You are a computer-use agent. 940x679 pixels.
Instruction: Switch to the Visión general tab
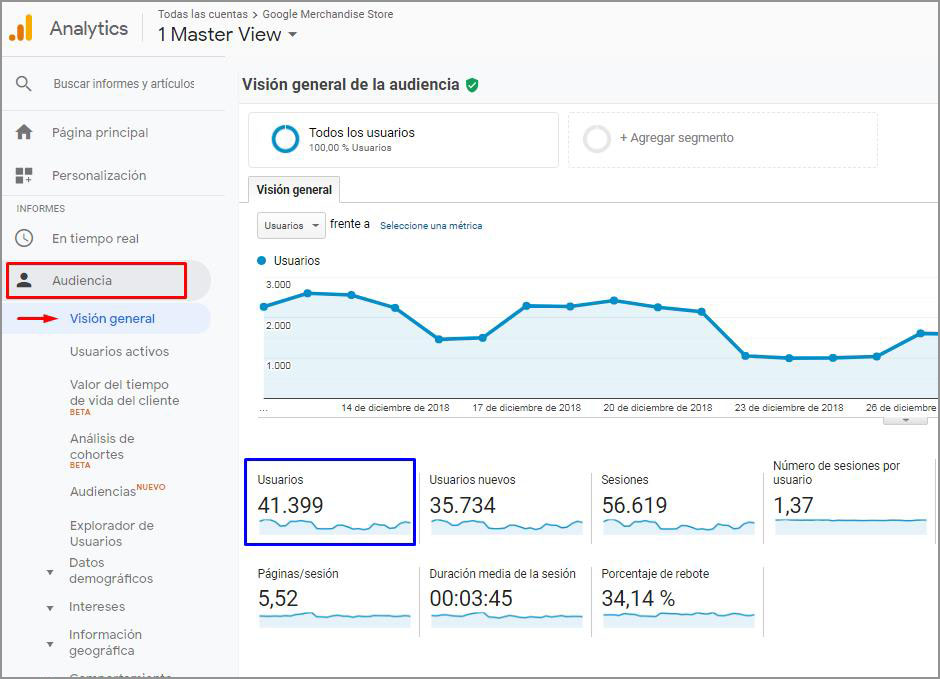(x=293, y=189)
